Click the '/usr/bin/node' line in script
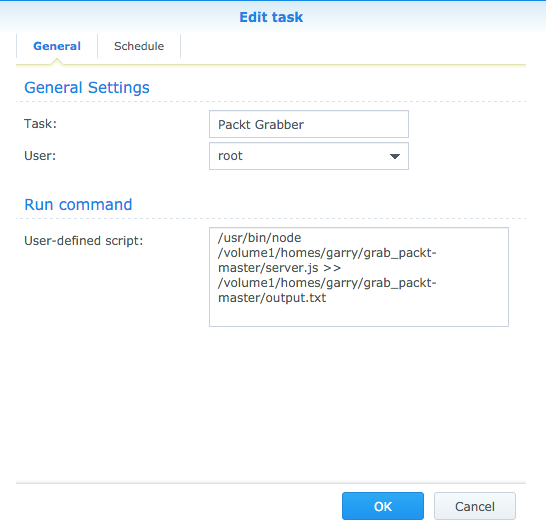The image size is (546, 528). click(x=259, y=238)
